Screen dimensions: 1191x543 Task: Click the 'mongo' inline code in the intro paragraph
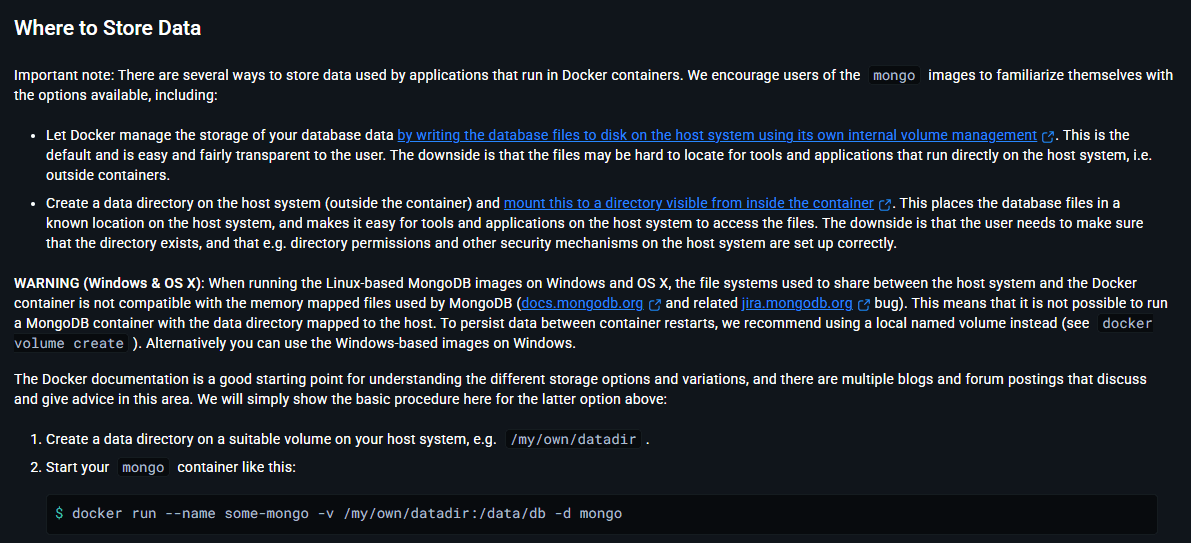click(894, 75)
